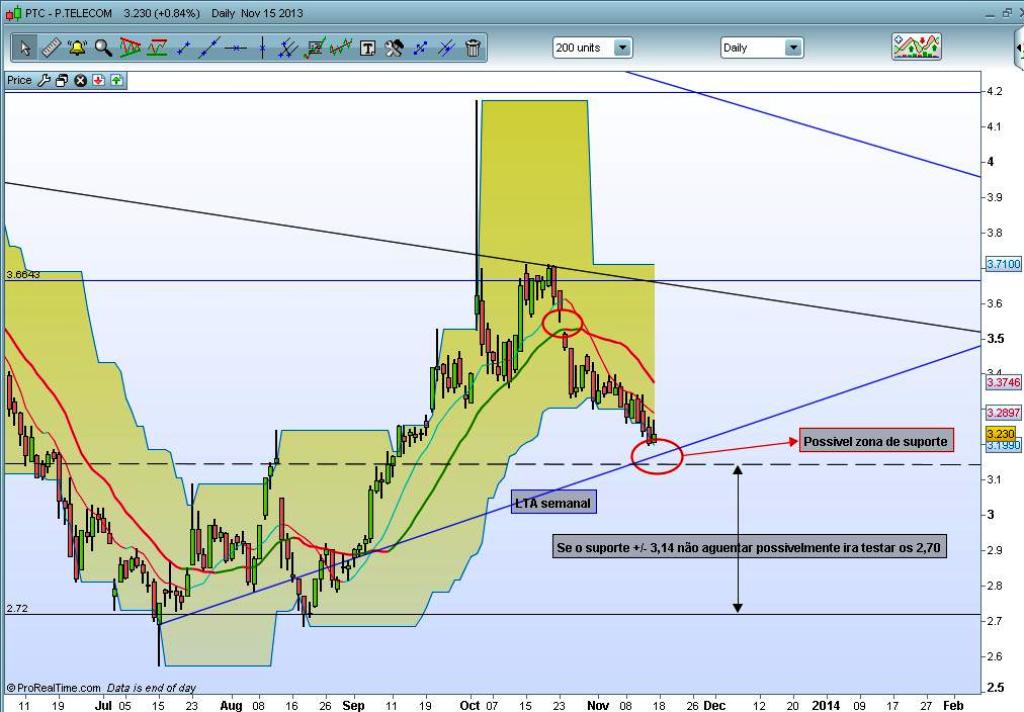Screen dimensions: 1024x712
Task: Select the arrow cursor tool
Action: pyautogui.click(x=25, y=48)
